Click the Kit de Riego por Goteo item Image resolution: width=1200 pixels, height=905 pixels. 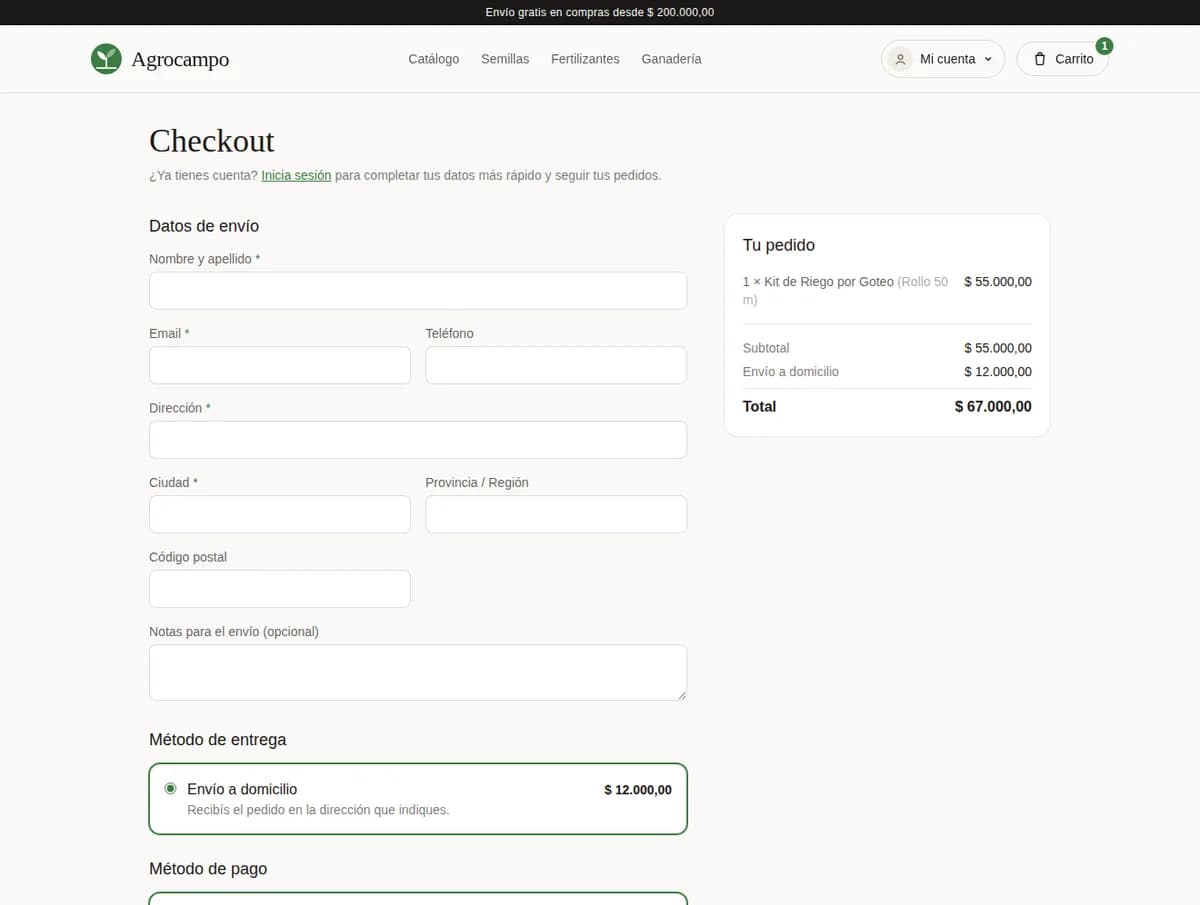[846, 291]
